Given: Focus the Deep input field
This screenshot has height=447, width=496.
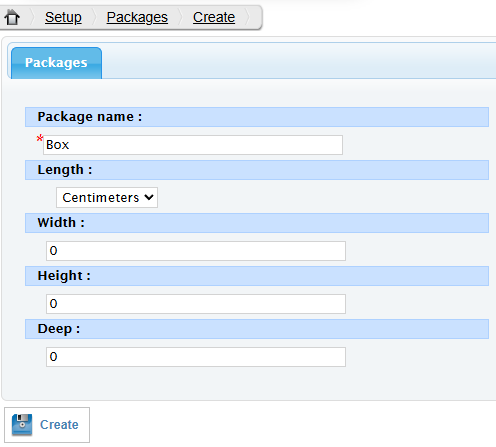Looking at the screenshot, I should 196,357.
